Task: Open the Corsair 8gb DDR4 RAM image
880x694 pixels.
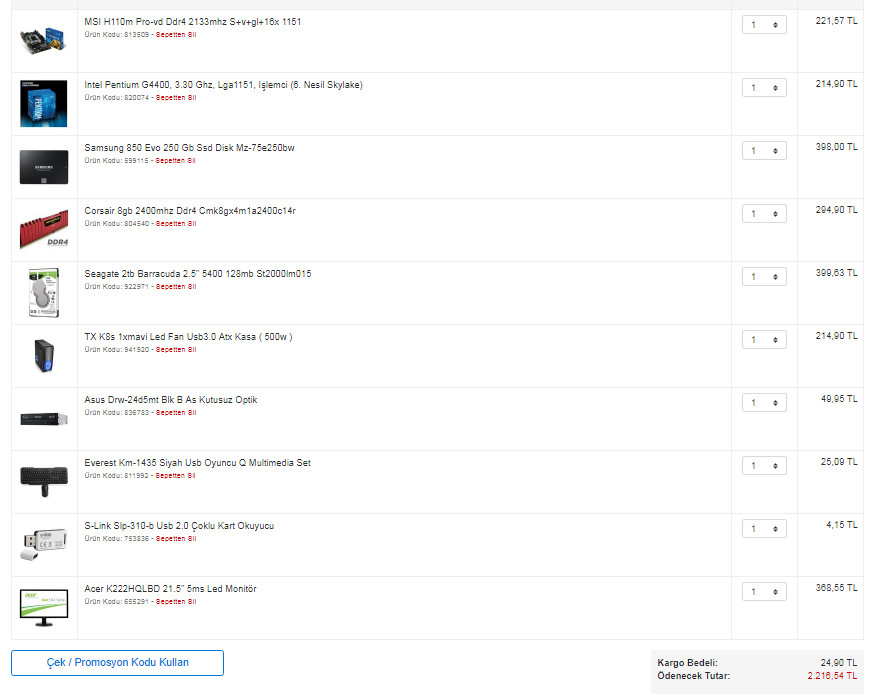Action: (44, 229)
